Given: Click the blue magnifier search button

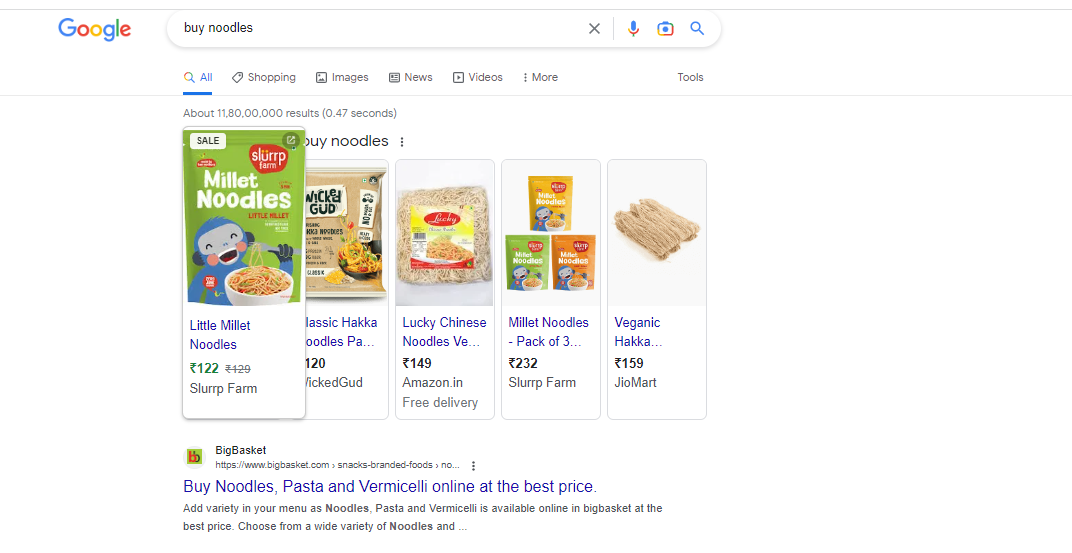Looking at the screenshot, I should pyautogui.click(x=697, y=29).
